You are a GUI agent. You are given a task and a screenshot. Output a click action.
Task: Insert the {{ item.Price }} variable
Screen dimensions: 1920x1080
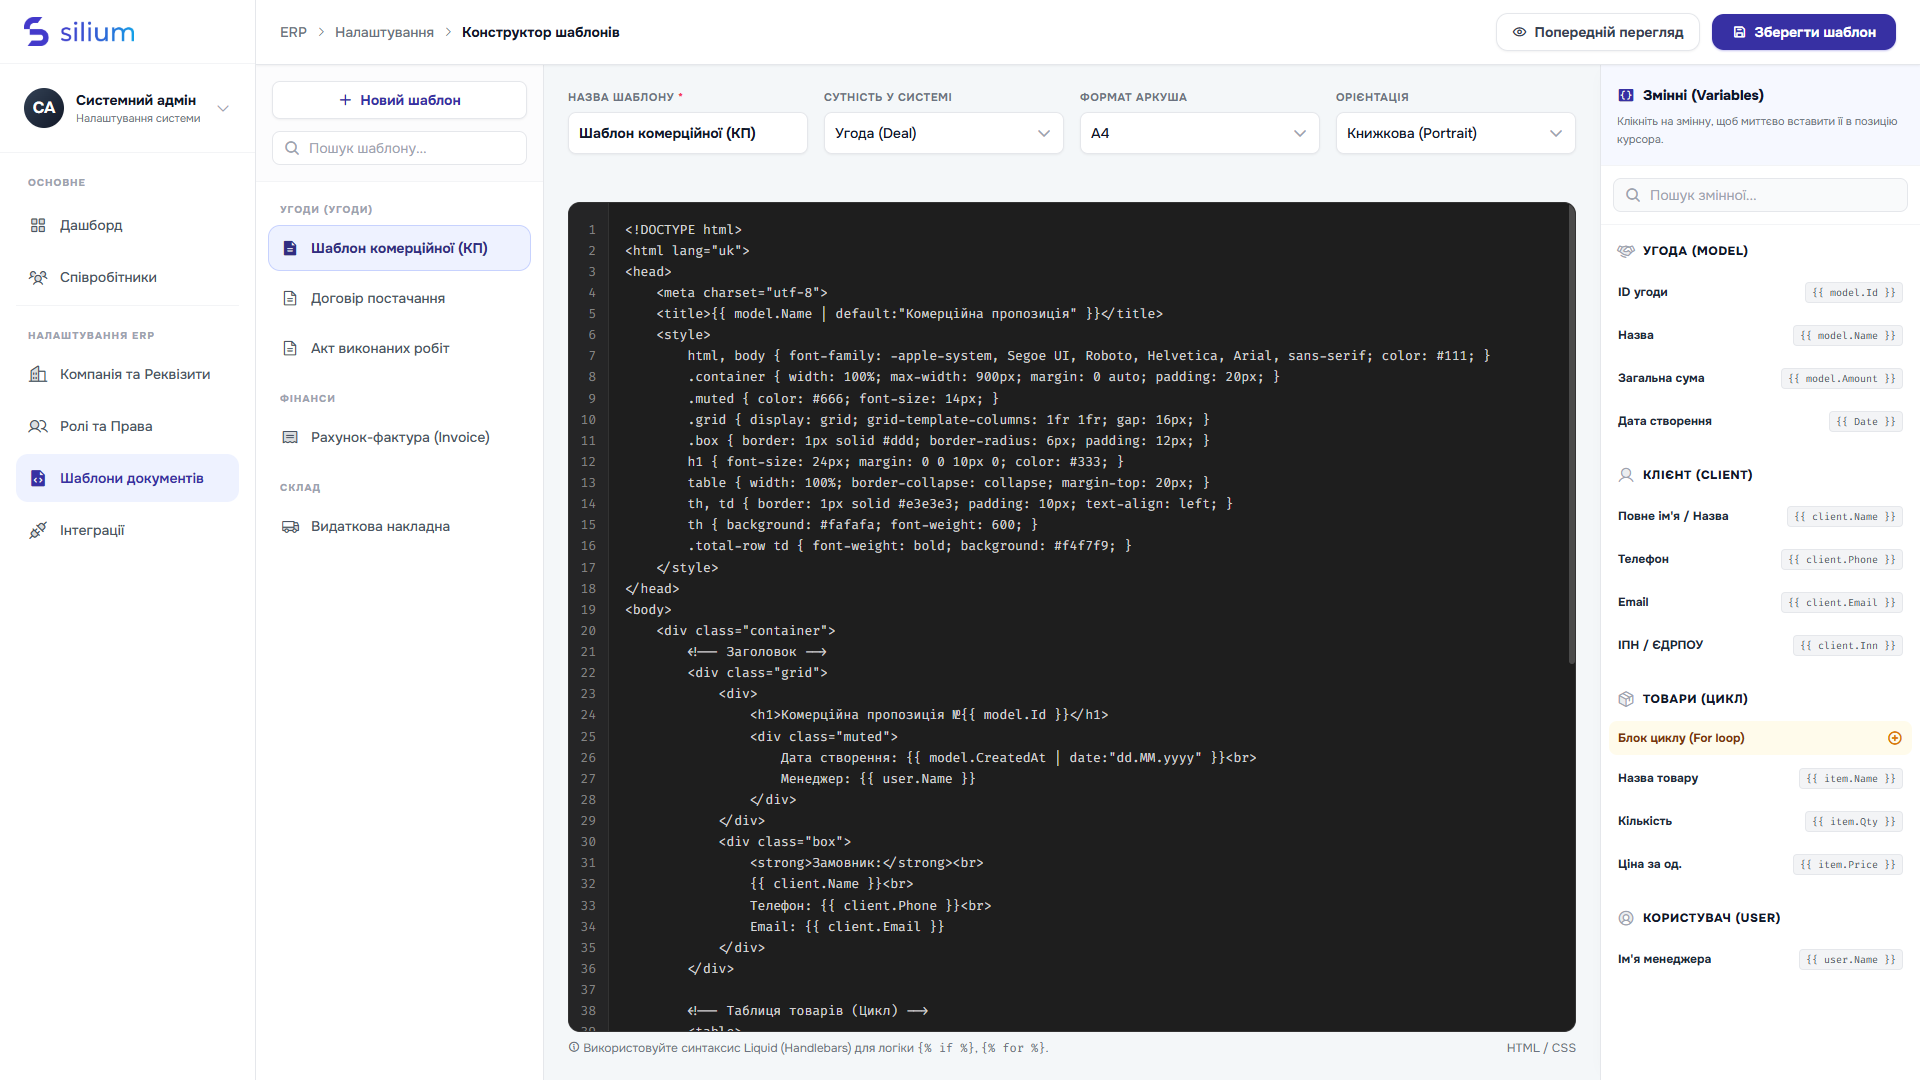pyautogui.click(x=1847, y=865)
